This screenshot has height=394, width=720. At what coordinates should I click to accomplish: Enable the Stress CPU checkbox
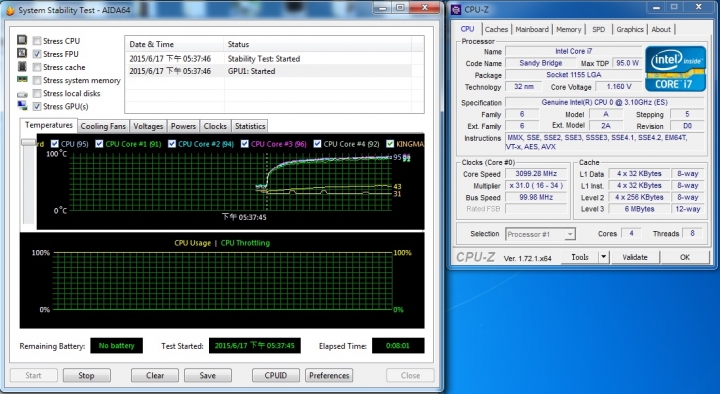point(37,41)
